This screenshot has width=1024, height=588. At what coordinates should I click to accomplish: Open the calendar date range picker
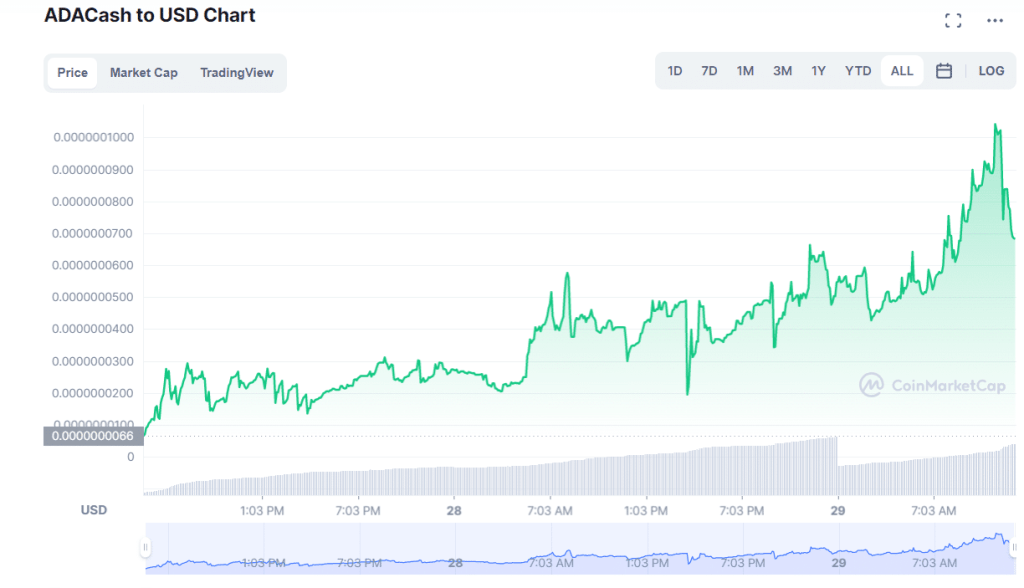(x=943, y=71)
